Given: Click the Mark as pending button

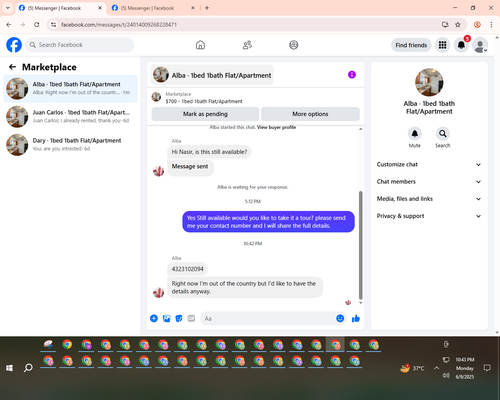Looking at the screenshot, I should click(x=205, y=114).
